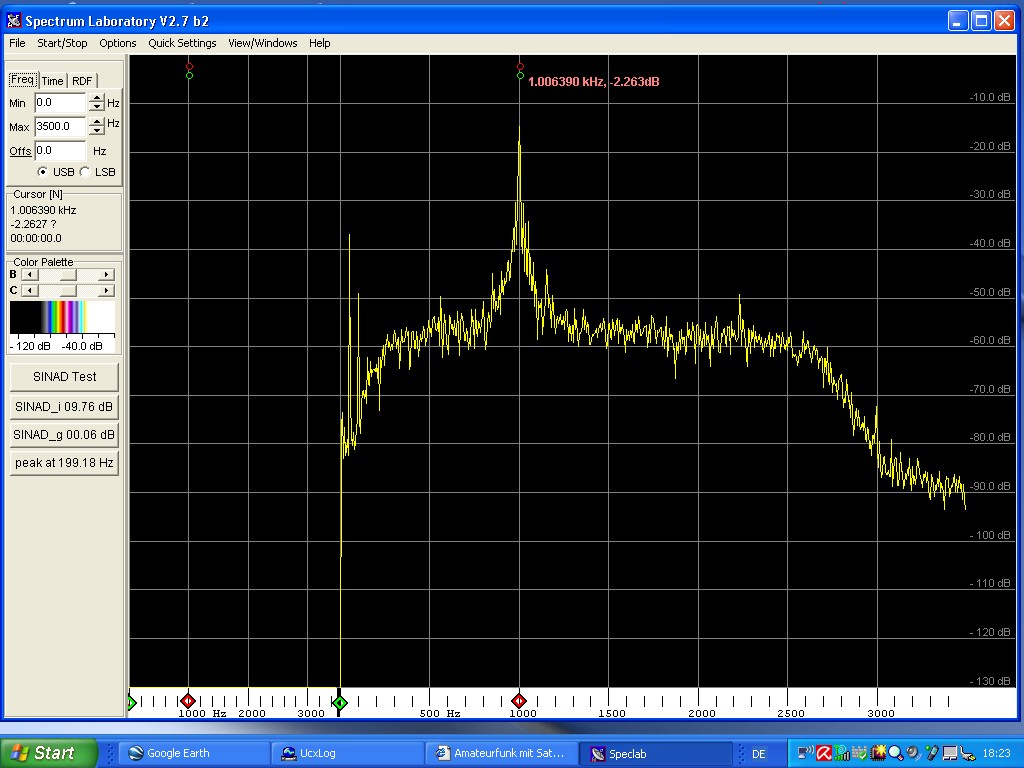Open Google Earth from the taskbar
This screenshot has height=768, width=1024.
193,753
